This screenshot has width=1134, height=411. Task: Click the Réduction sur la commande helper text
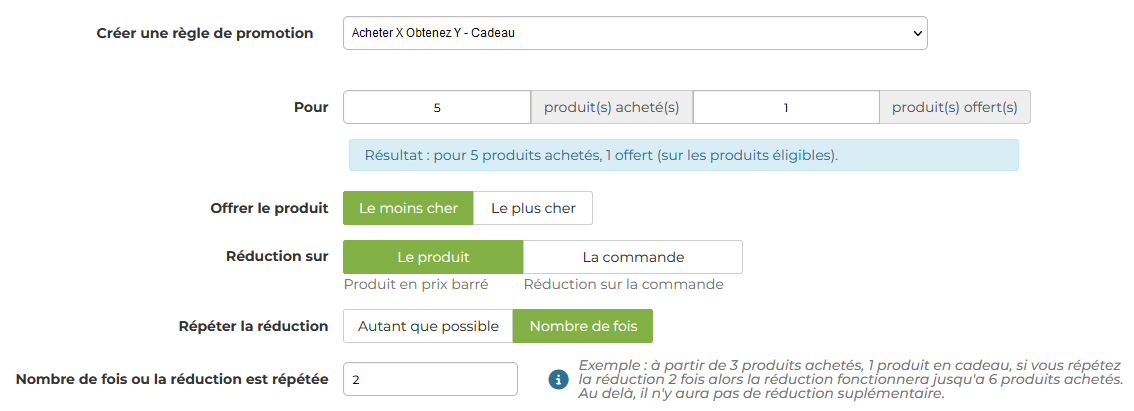[623, 284]
